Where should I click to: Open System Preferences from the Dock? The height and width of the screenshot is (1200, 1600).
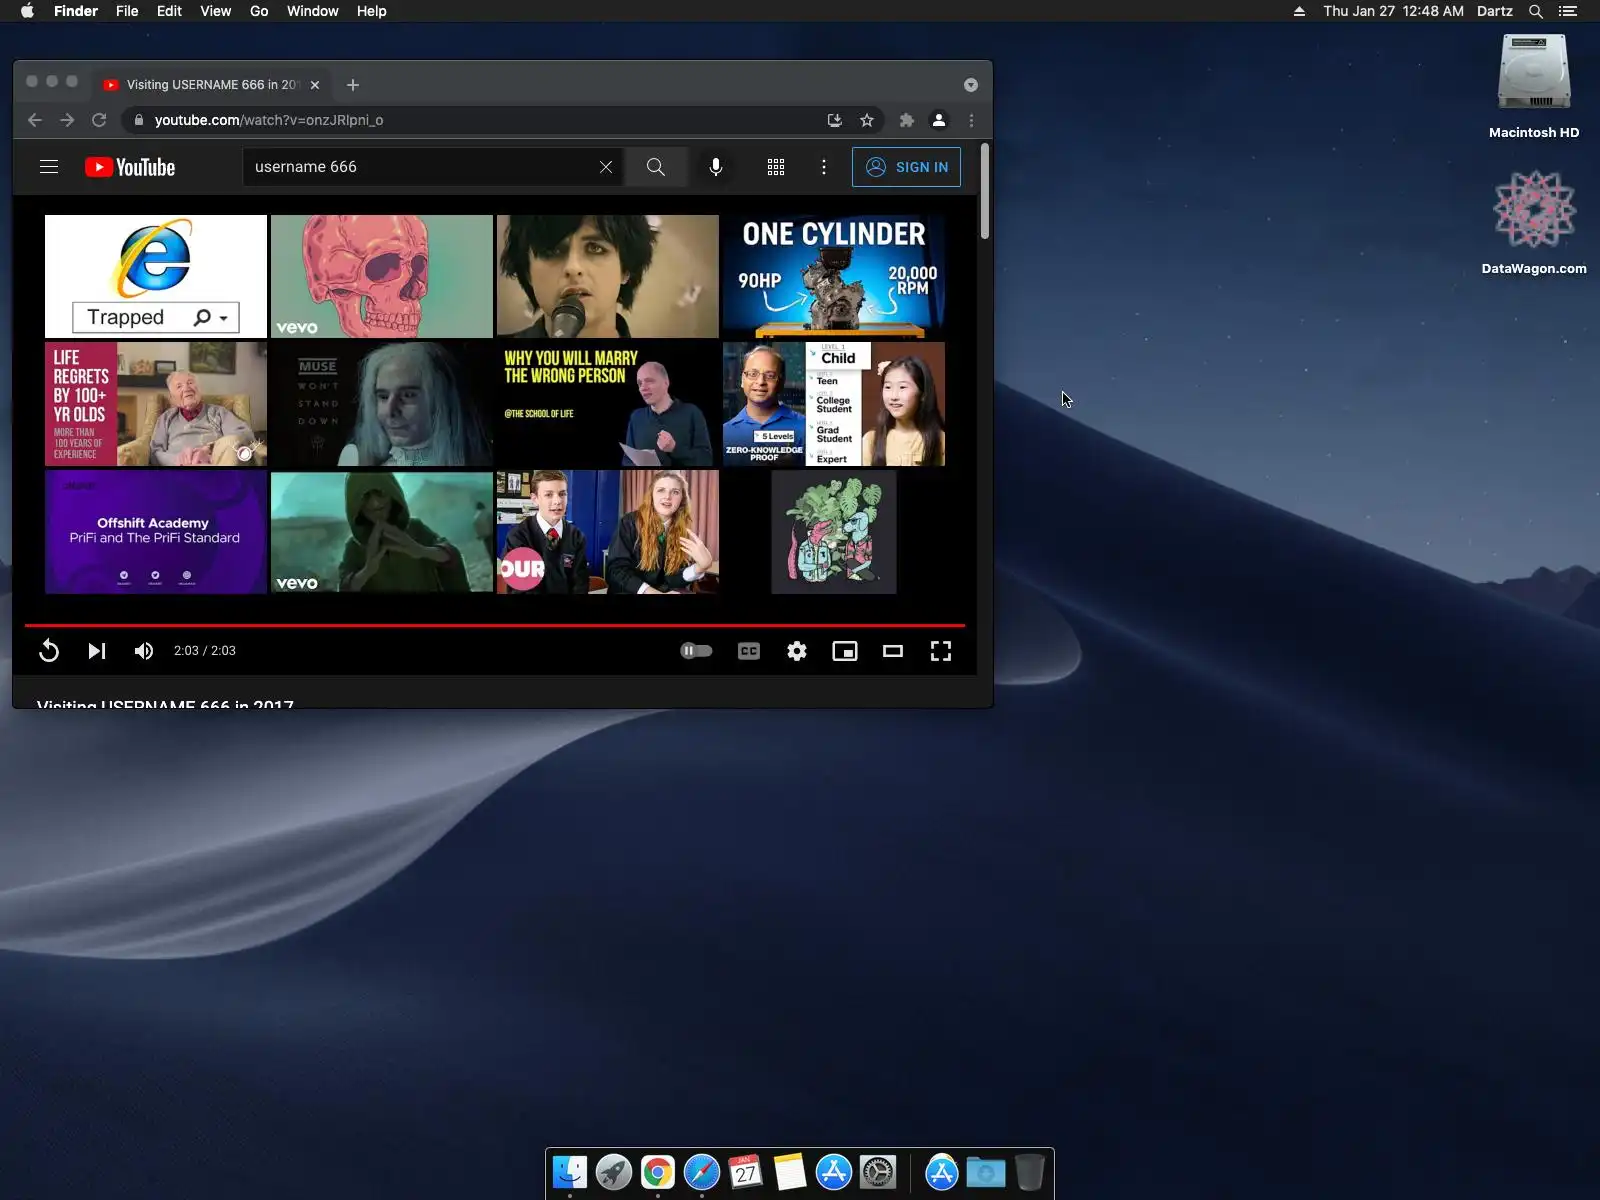point(878,1172)
